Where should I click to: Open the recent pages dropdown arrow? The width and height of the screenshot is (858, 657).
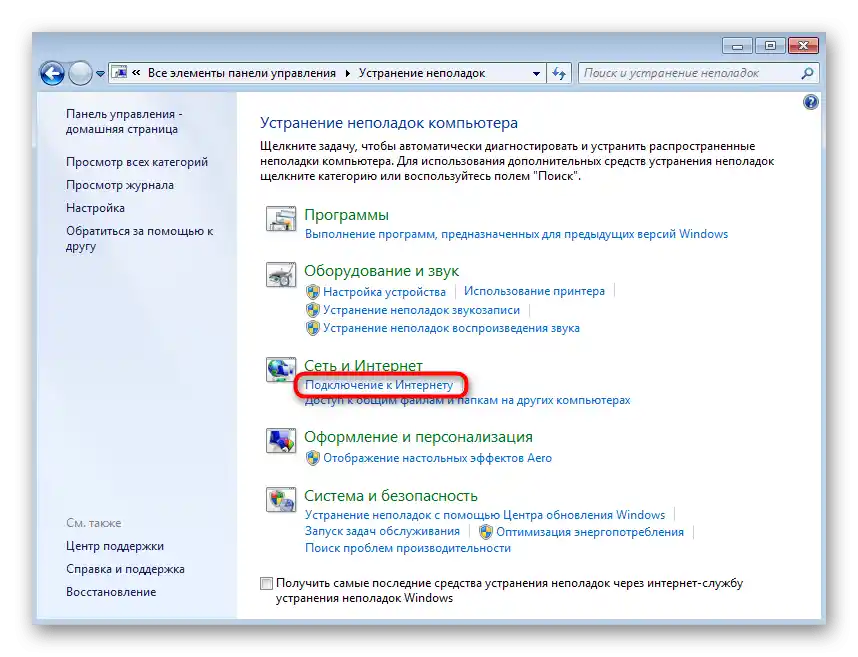tap(100, 74)
